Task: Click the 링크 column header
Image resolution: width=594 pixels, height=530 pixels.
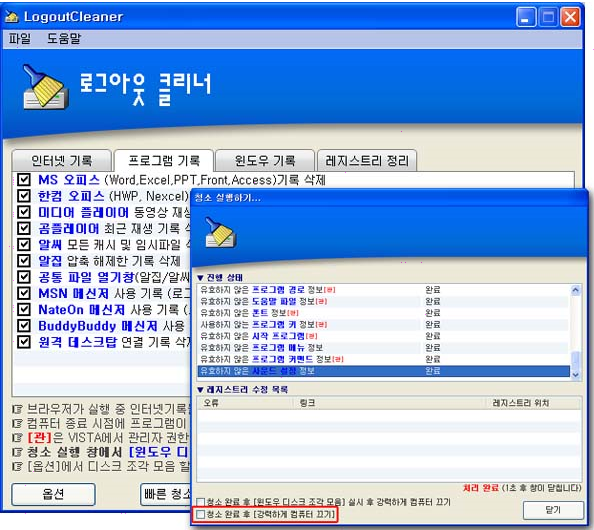Action: pyautogui.click(x=389, y=403)
